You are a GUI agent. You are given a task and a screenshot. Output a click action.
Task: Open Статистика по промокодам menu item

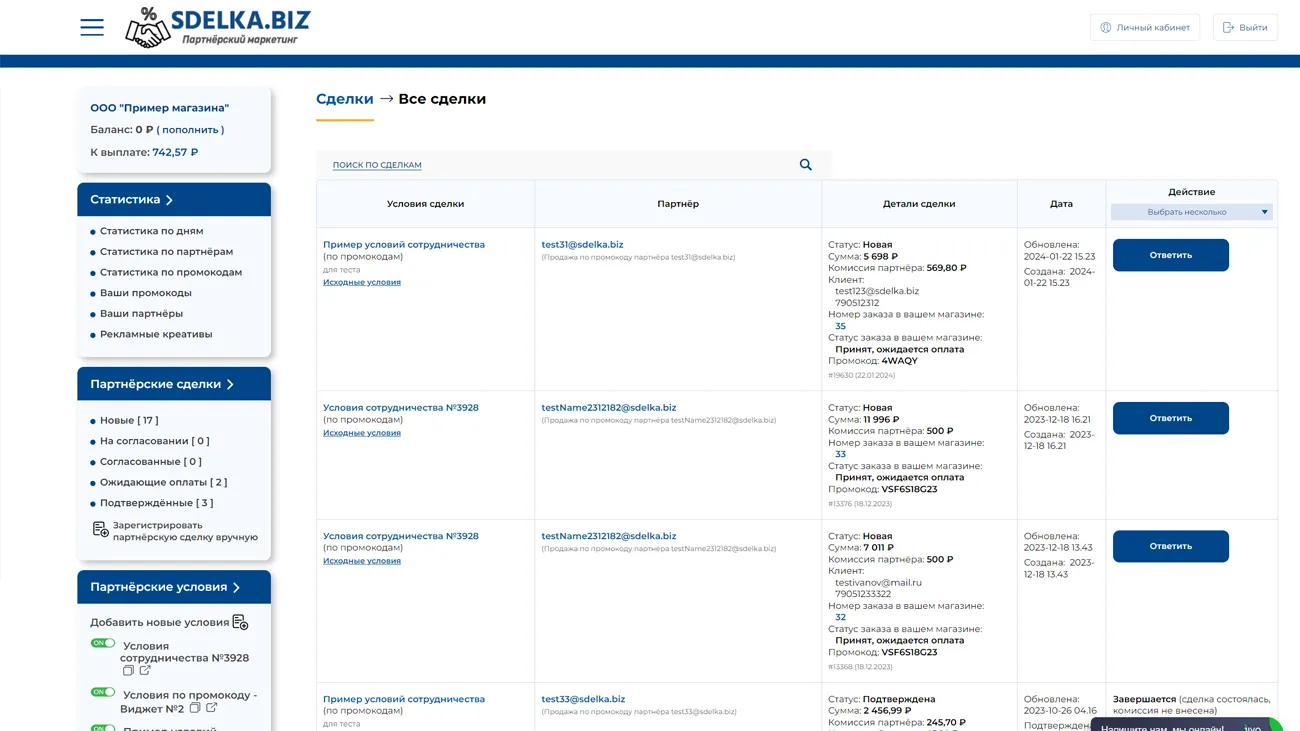170,272
